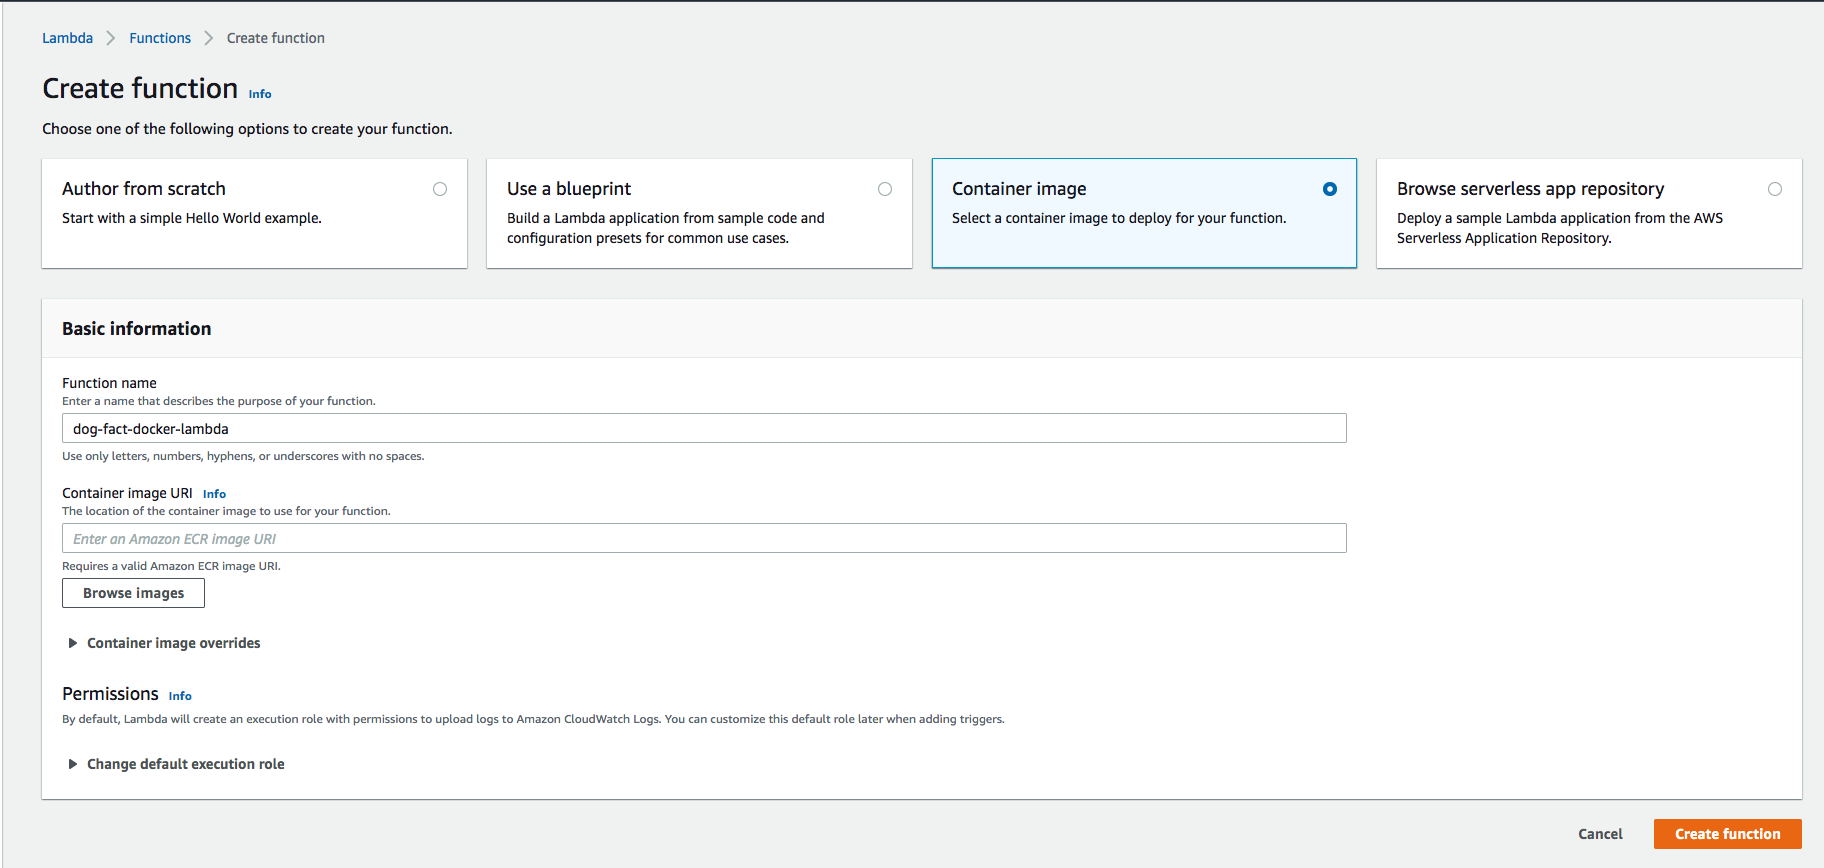Open Info link beside Container image URI
The image size is (1824, 868).
click(214, 494)
